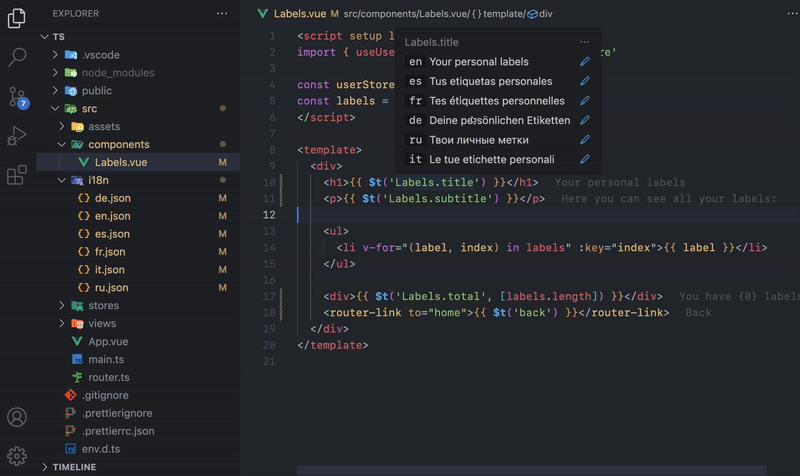The width and height of the screenshot is (800, 476).
Task: Collapse the i18n folder
Action: pos(62,180)
